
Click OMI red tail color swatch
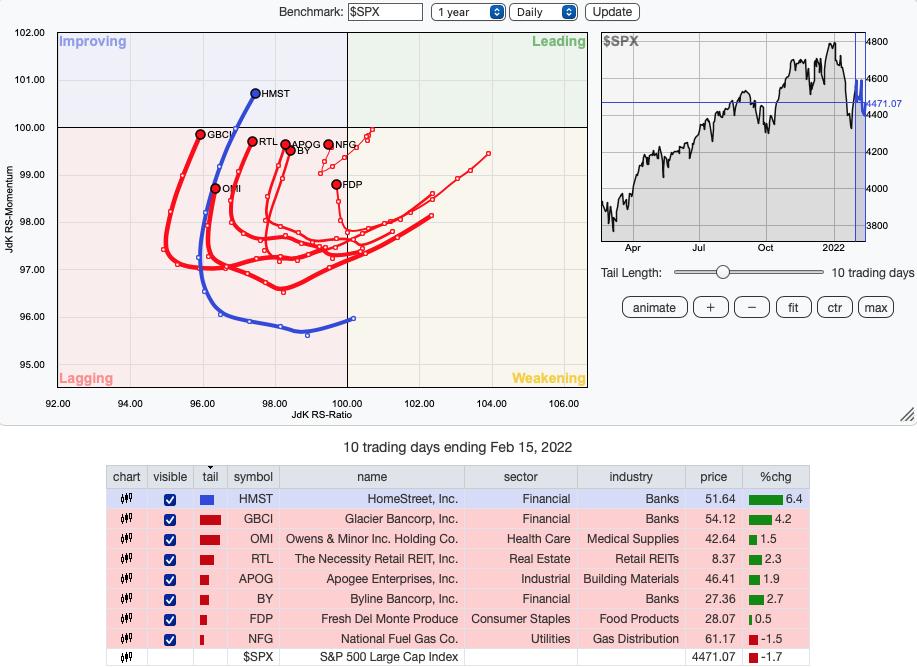click(210, 540)
